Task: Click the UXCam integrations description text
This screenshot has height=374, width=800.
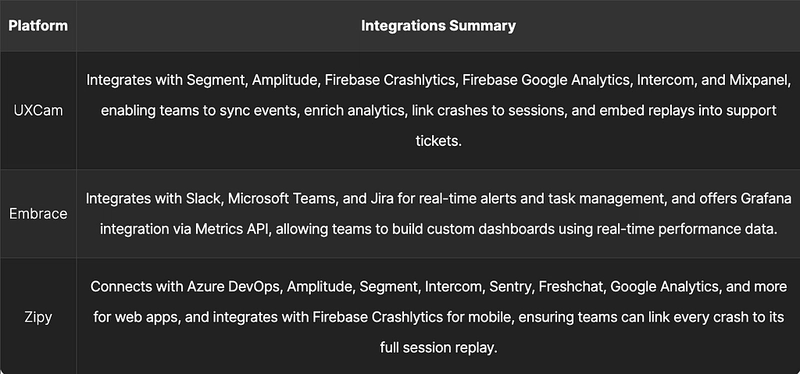Action: pyautogui.click(x=438, y=110)
